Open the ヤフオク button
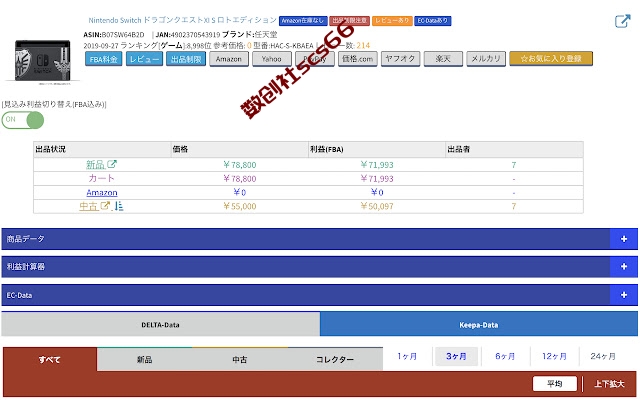640x400 pixels. (400, 59)
